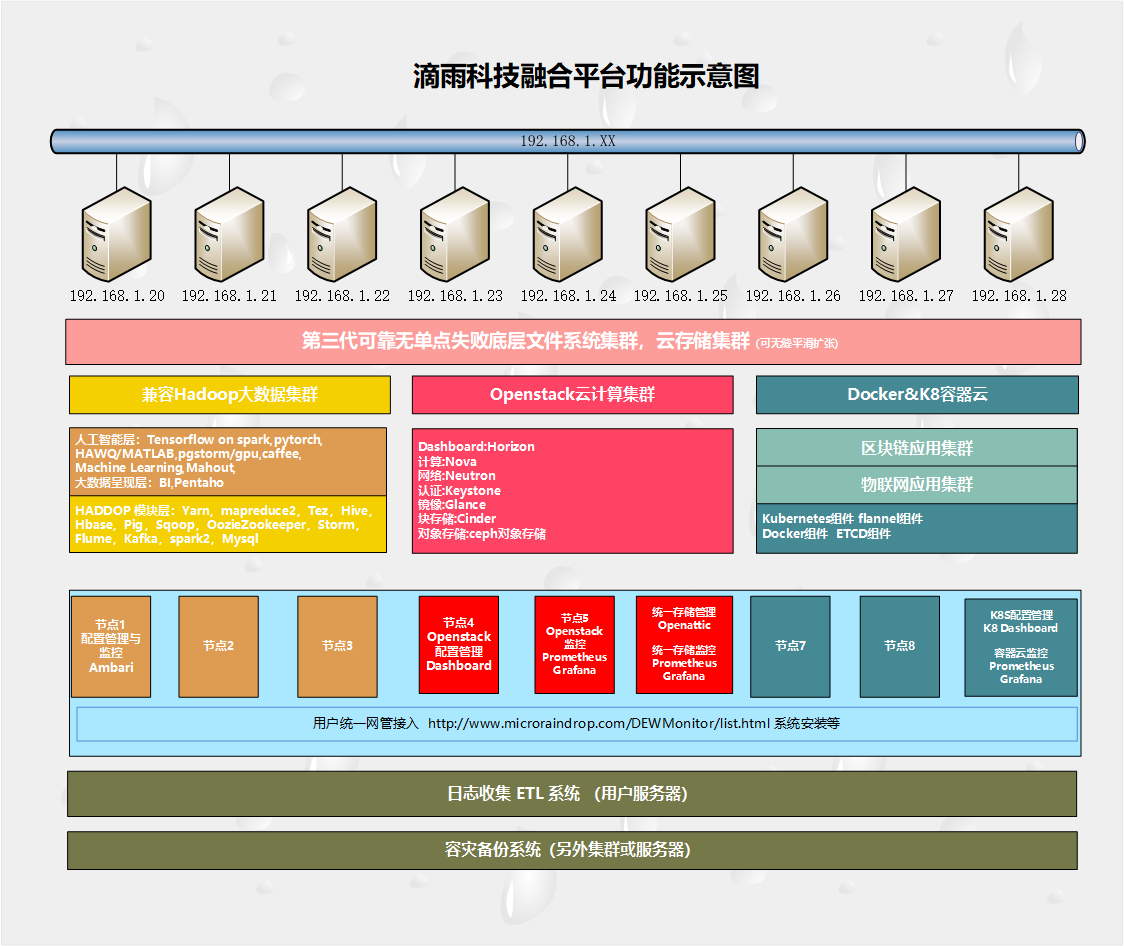1124x946 pixels.
Task: Click the 192.168.1.22 server icon
Action: pyautogui.click(x=342, y=235)
